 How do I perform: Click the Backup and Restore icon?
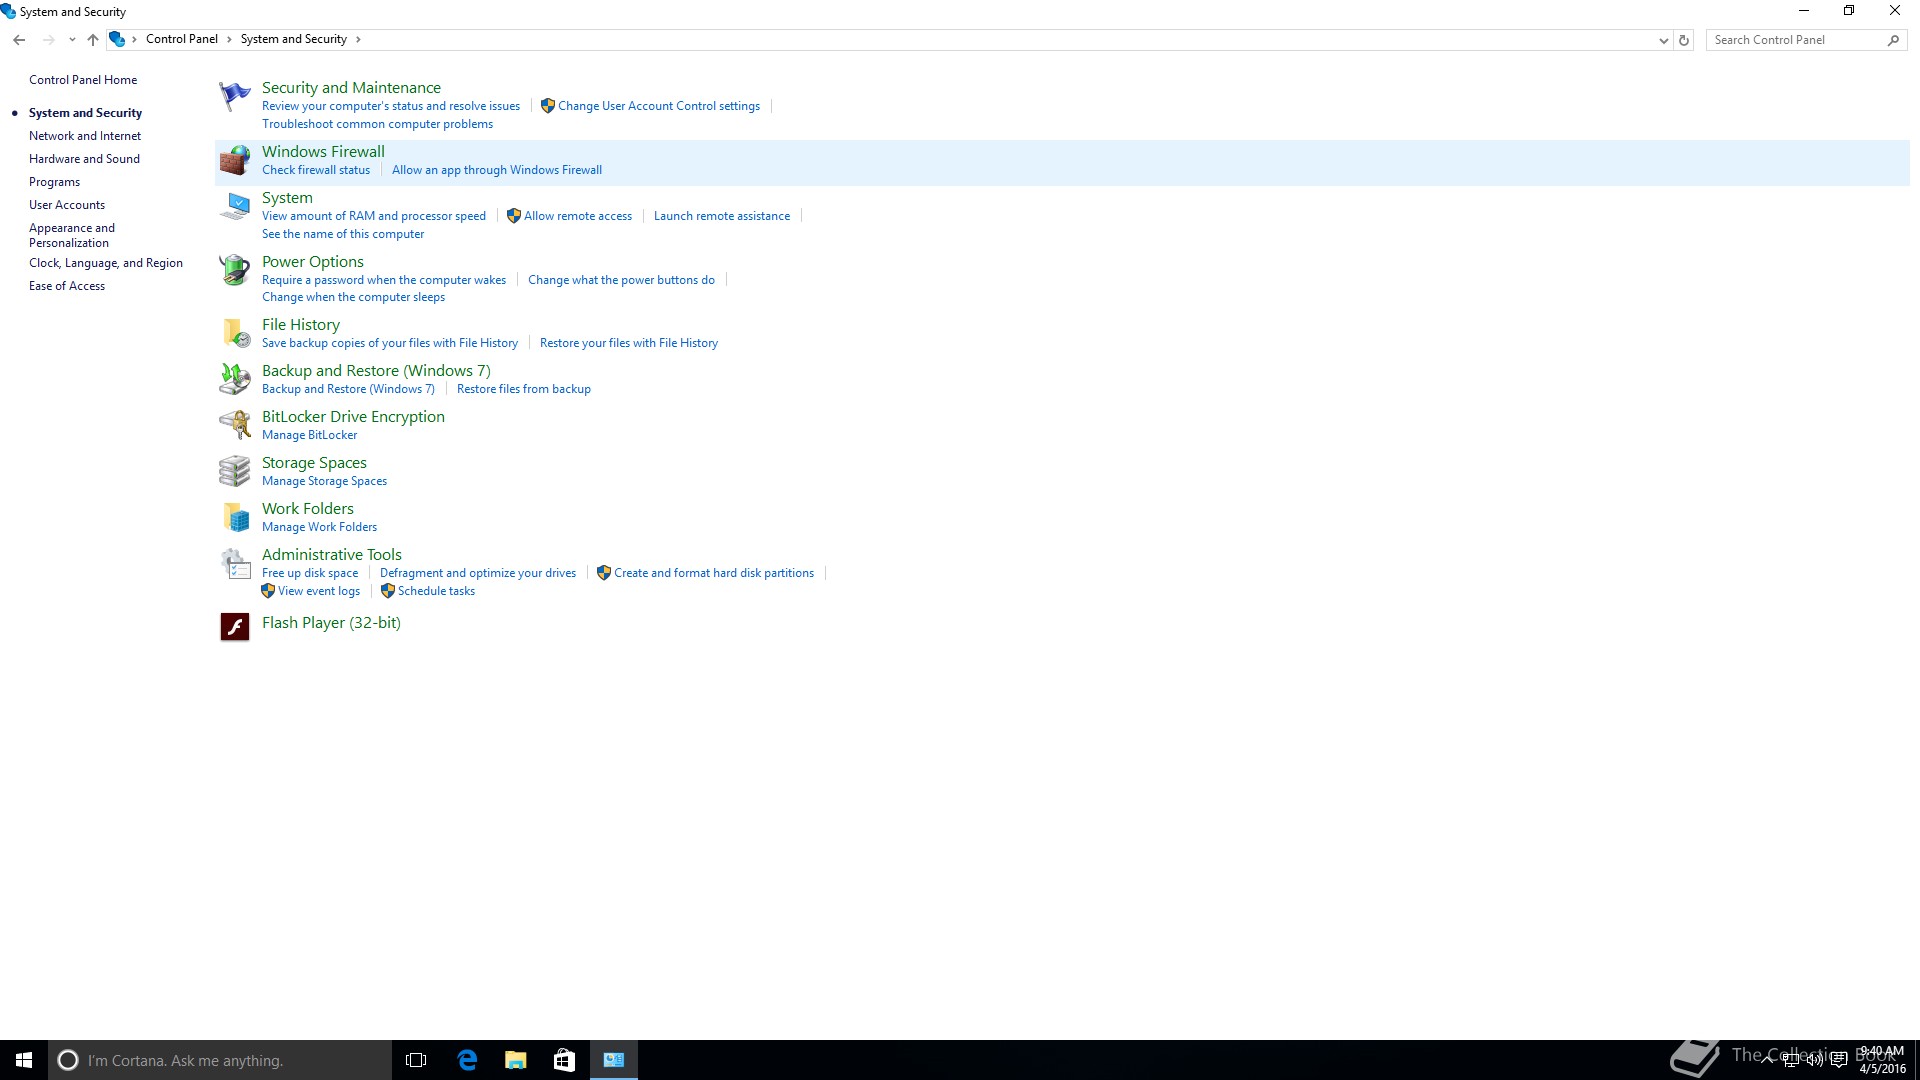point(235,379)
